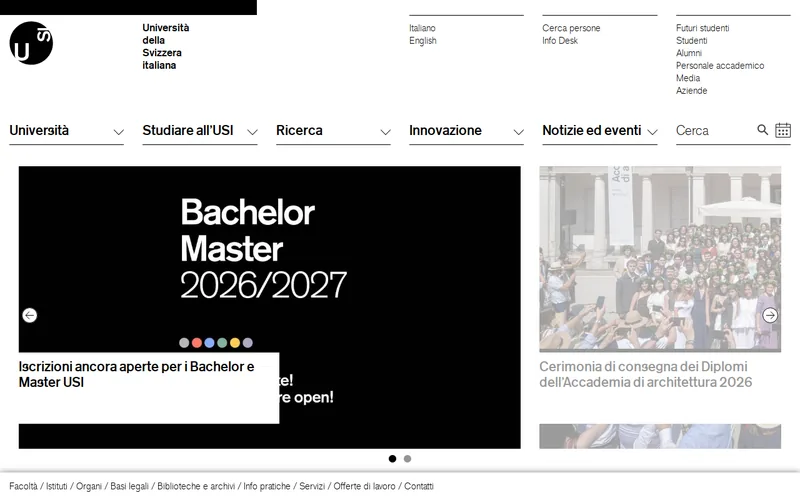Open Iscrizioni ancora aperte headline
This screenshot has height=500, width=800.
[x=136, y=374]
